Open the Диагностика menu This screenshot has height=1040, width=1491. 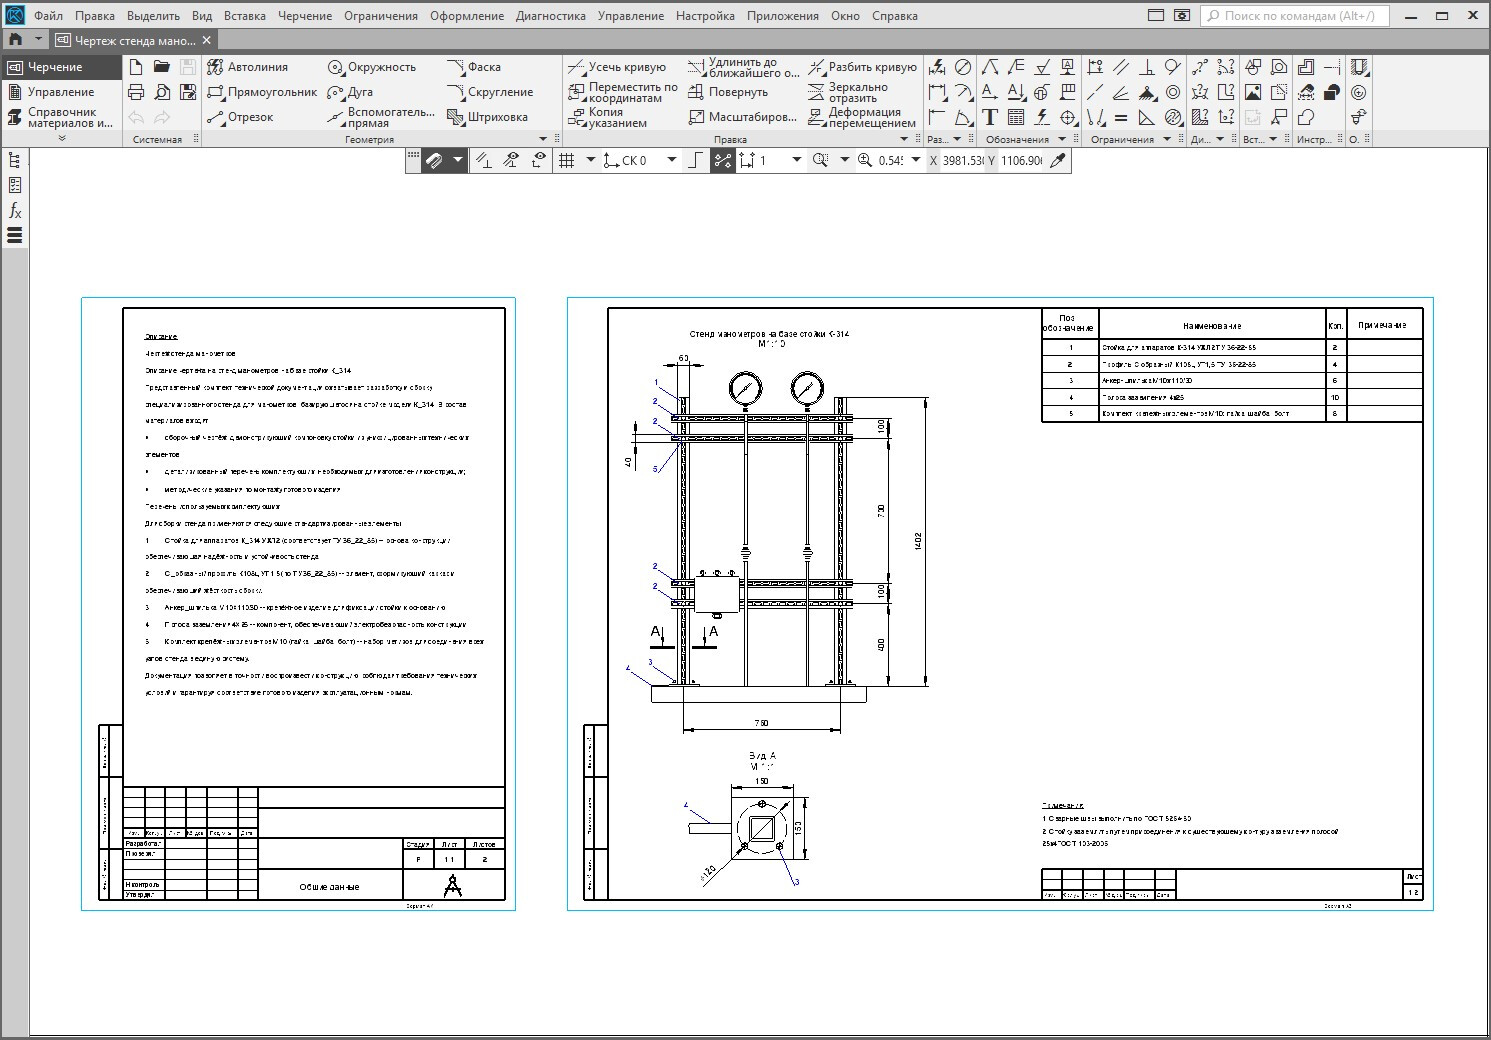[551, 16]
